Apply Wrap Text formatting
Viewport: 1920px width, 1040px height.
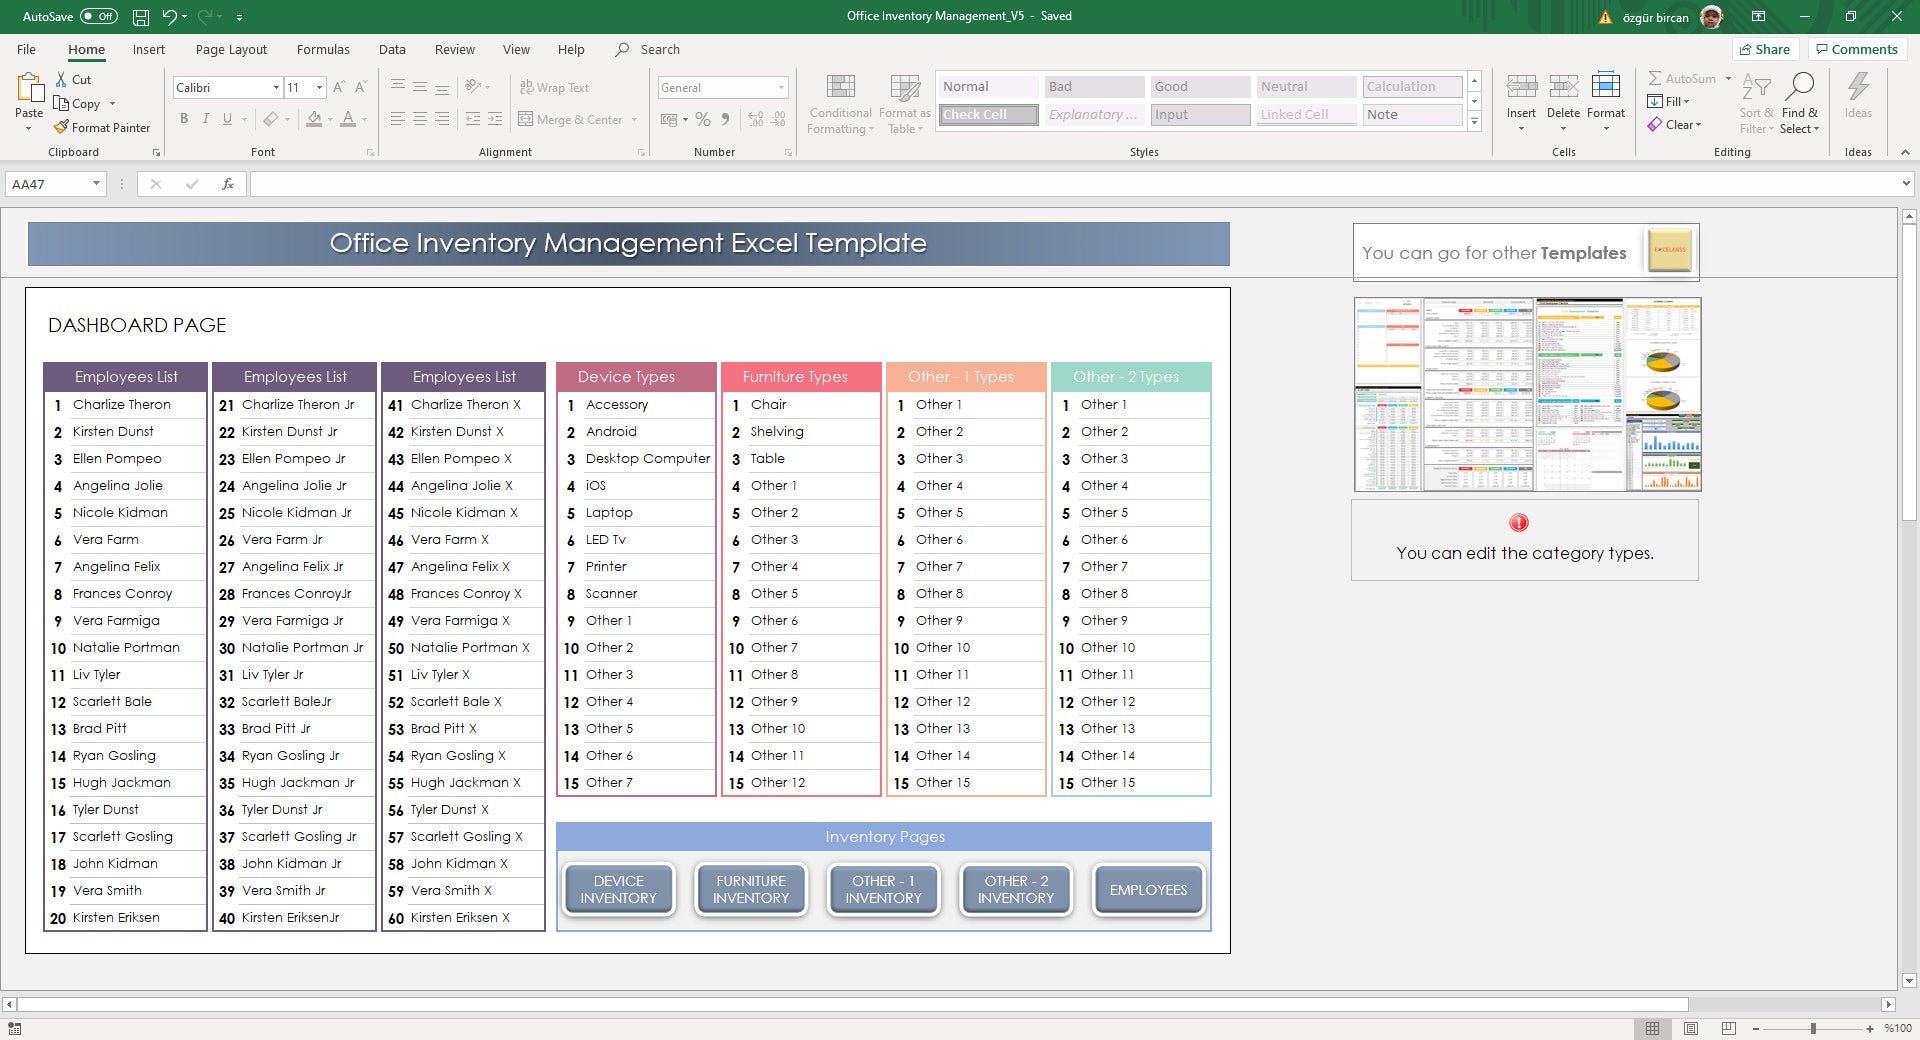coord(554,87)
